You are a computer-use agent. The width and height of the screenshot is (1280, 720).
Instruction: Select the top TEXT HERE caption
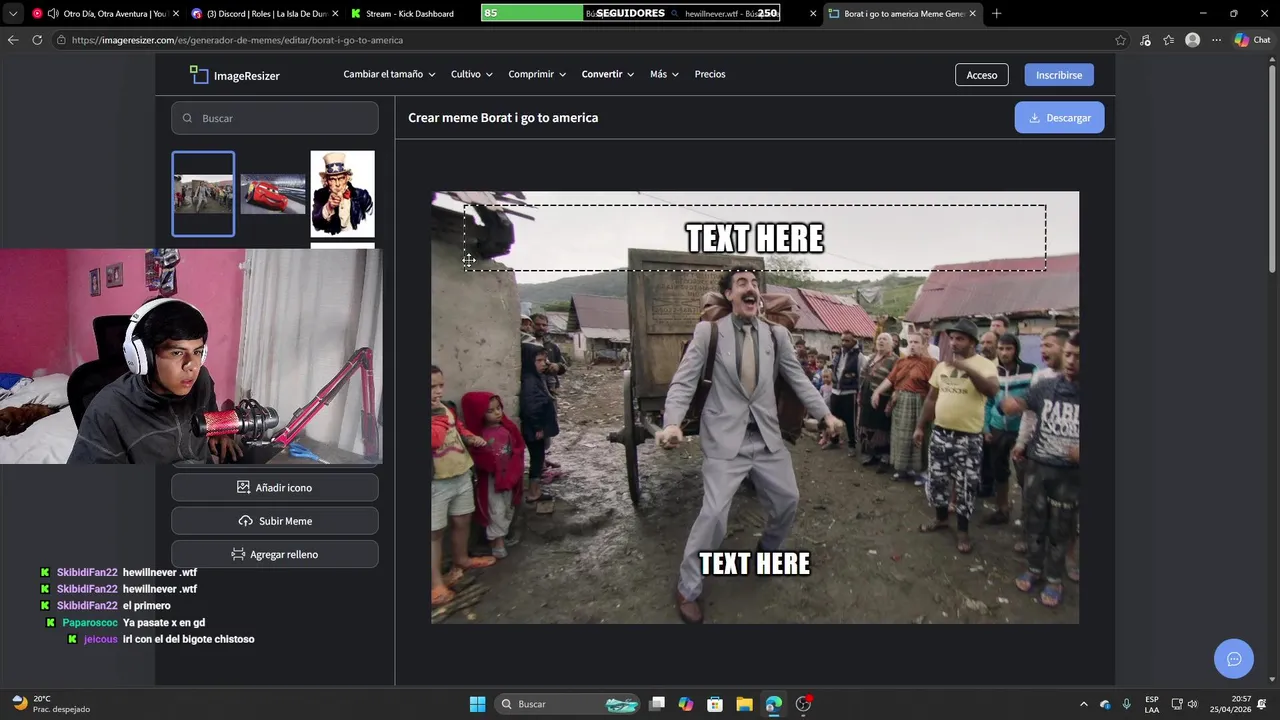(x=754, y=238)
